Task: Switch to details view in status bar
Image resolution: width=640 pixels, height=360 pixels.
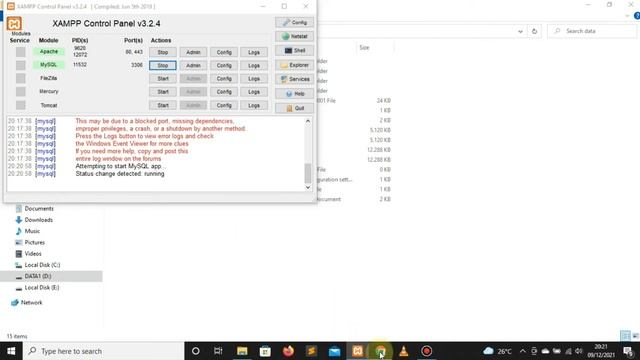Action: coord(625,336)
